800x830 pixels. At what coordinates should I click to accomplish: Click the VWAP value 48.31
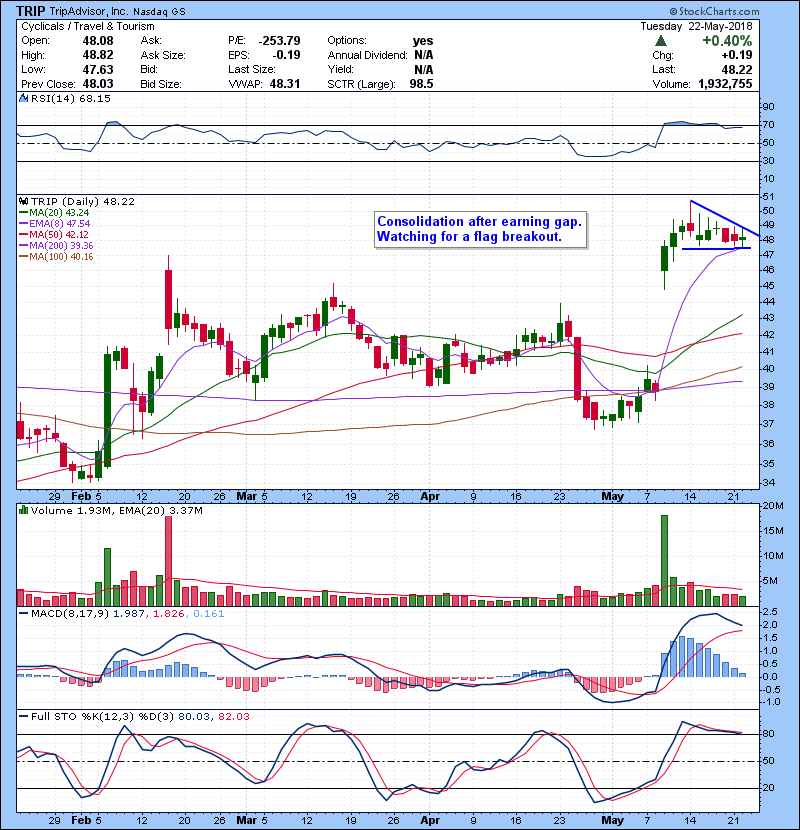285,84
